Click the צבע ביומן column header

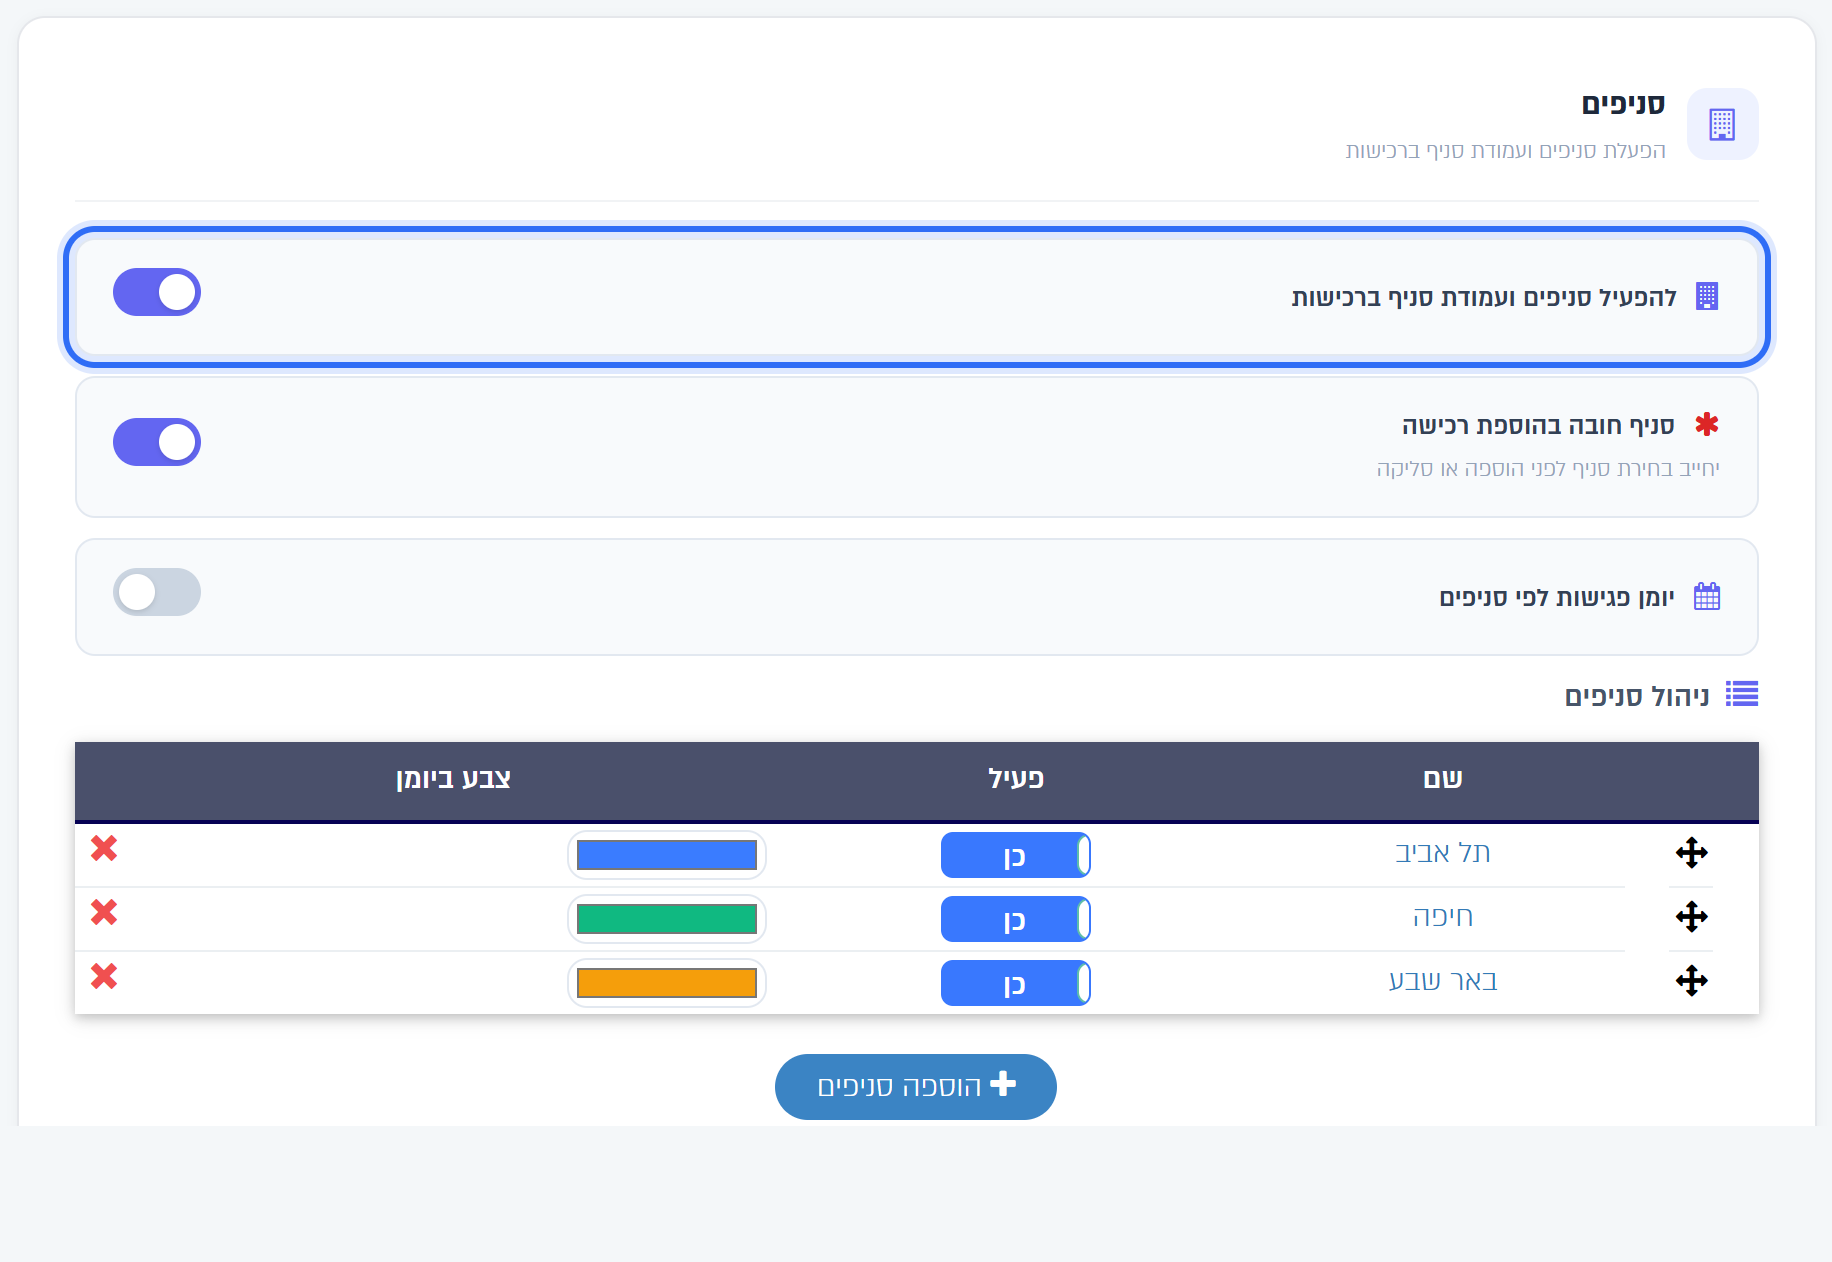click(x=453, y=779)
